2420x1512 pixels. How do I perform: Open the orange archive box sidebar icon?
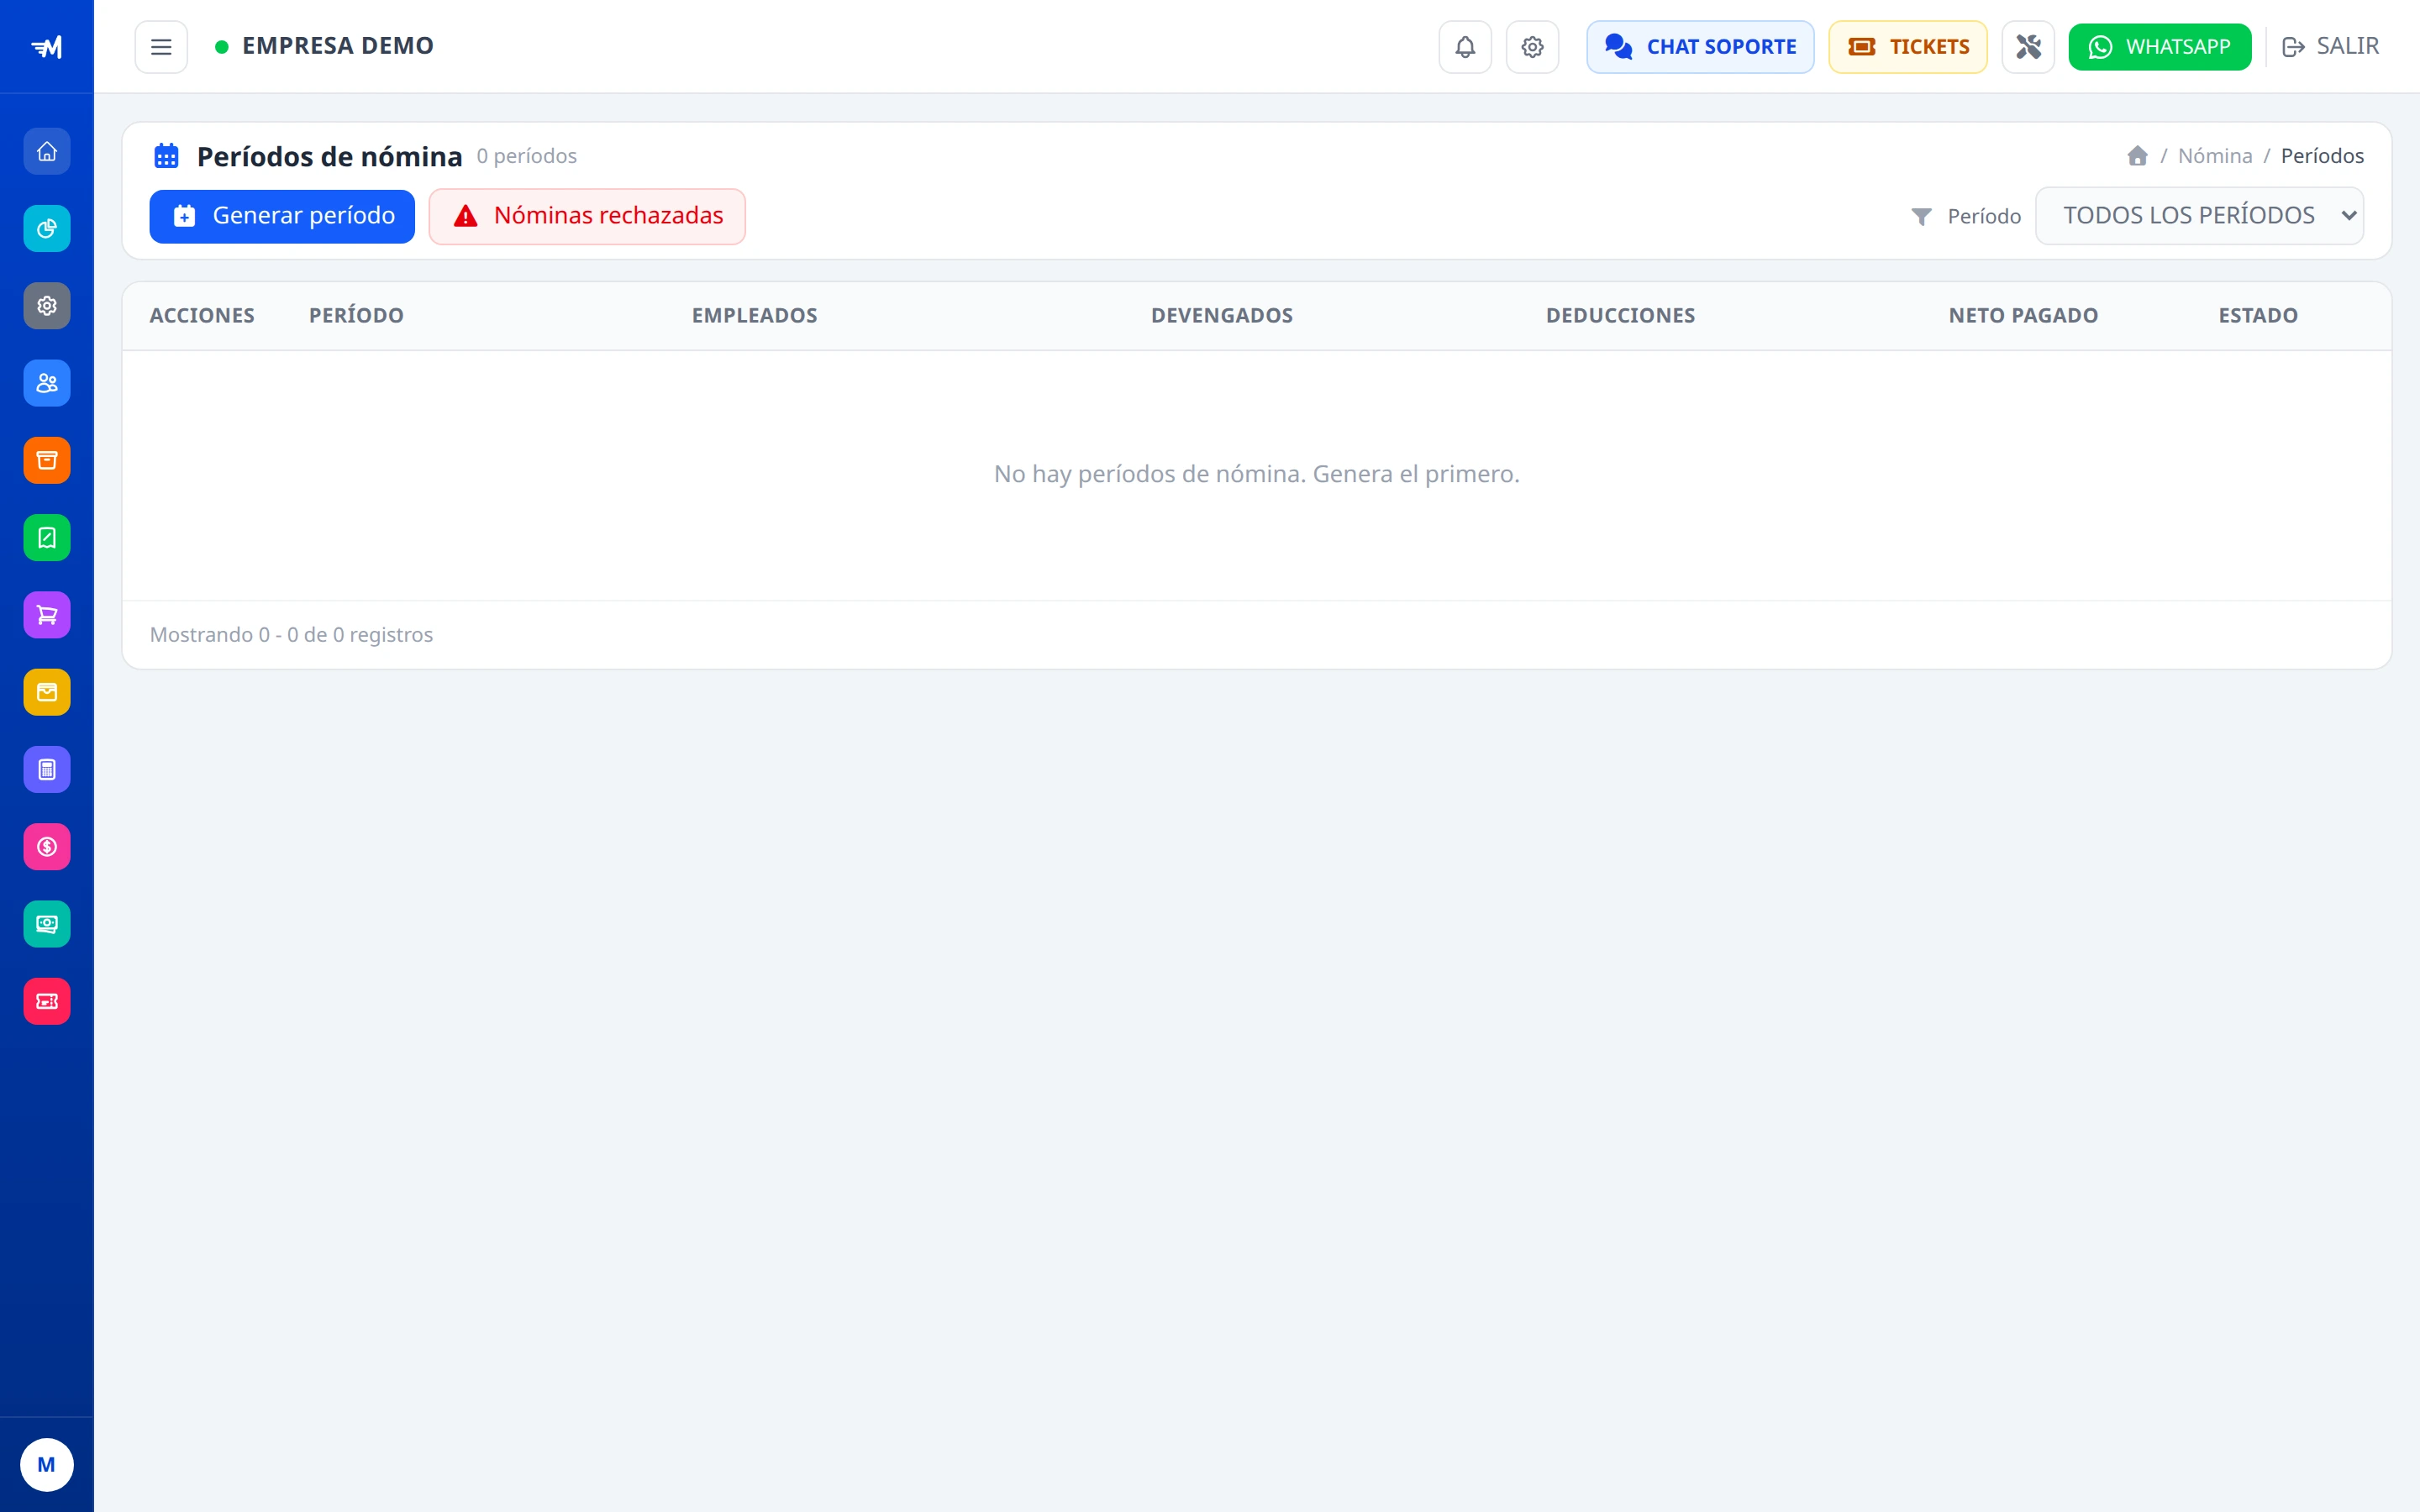click(47, 460)
